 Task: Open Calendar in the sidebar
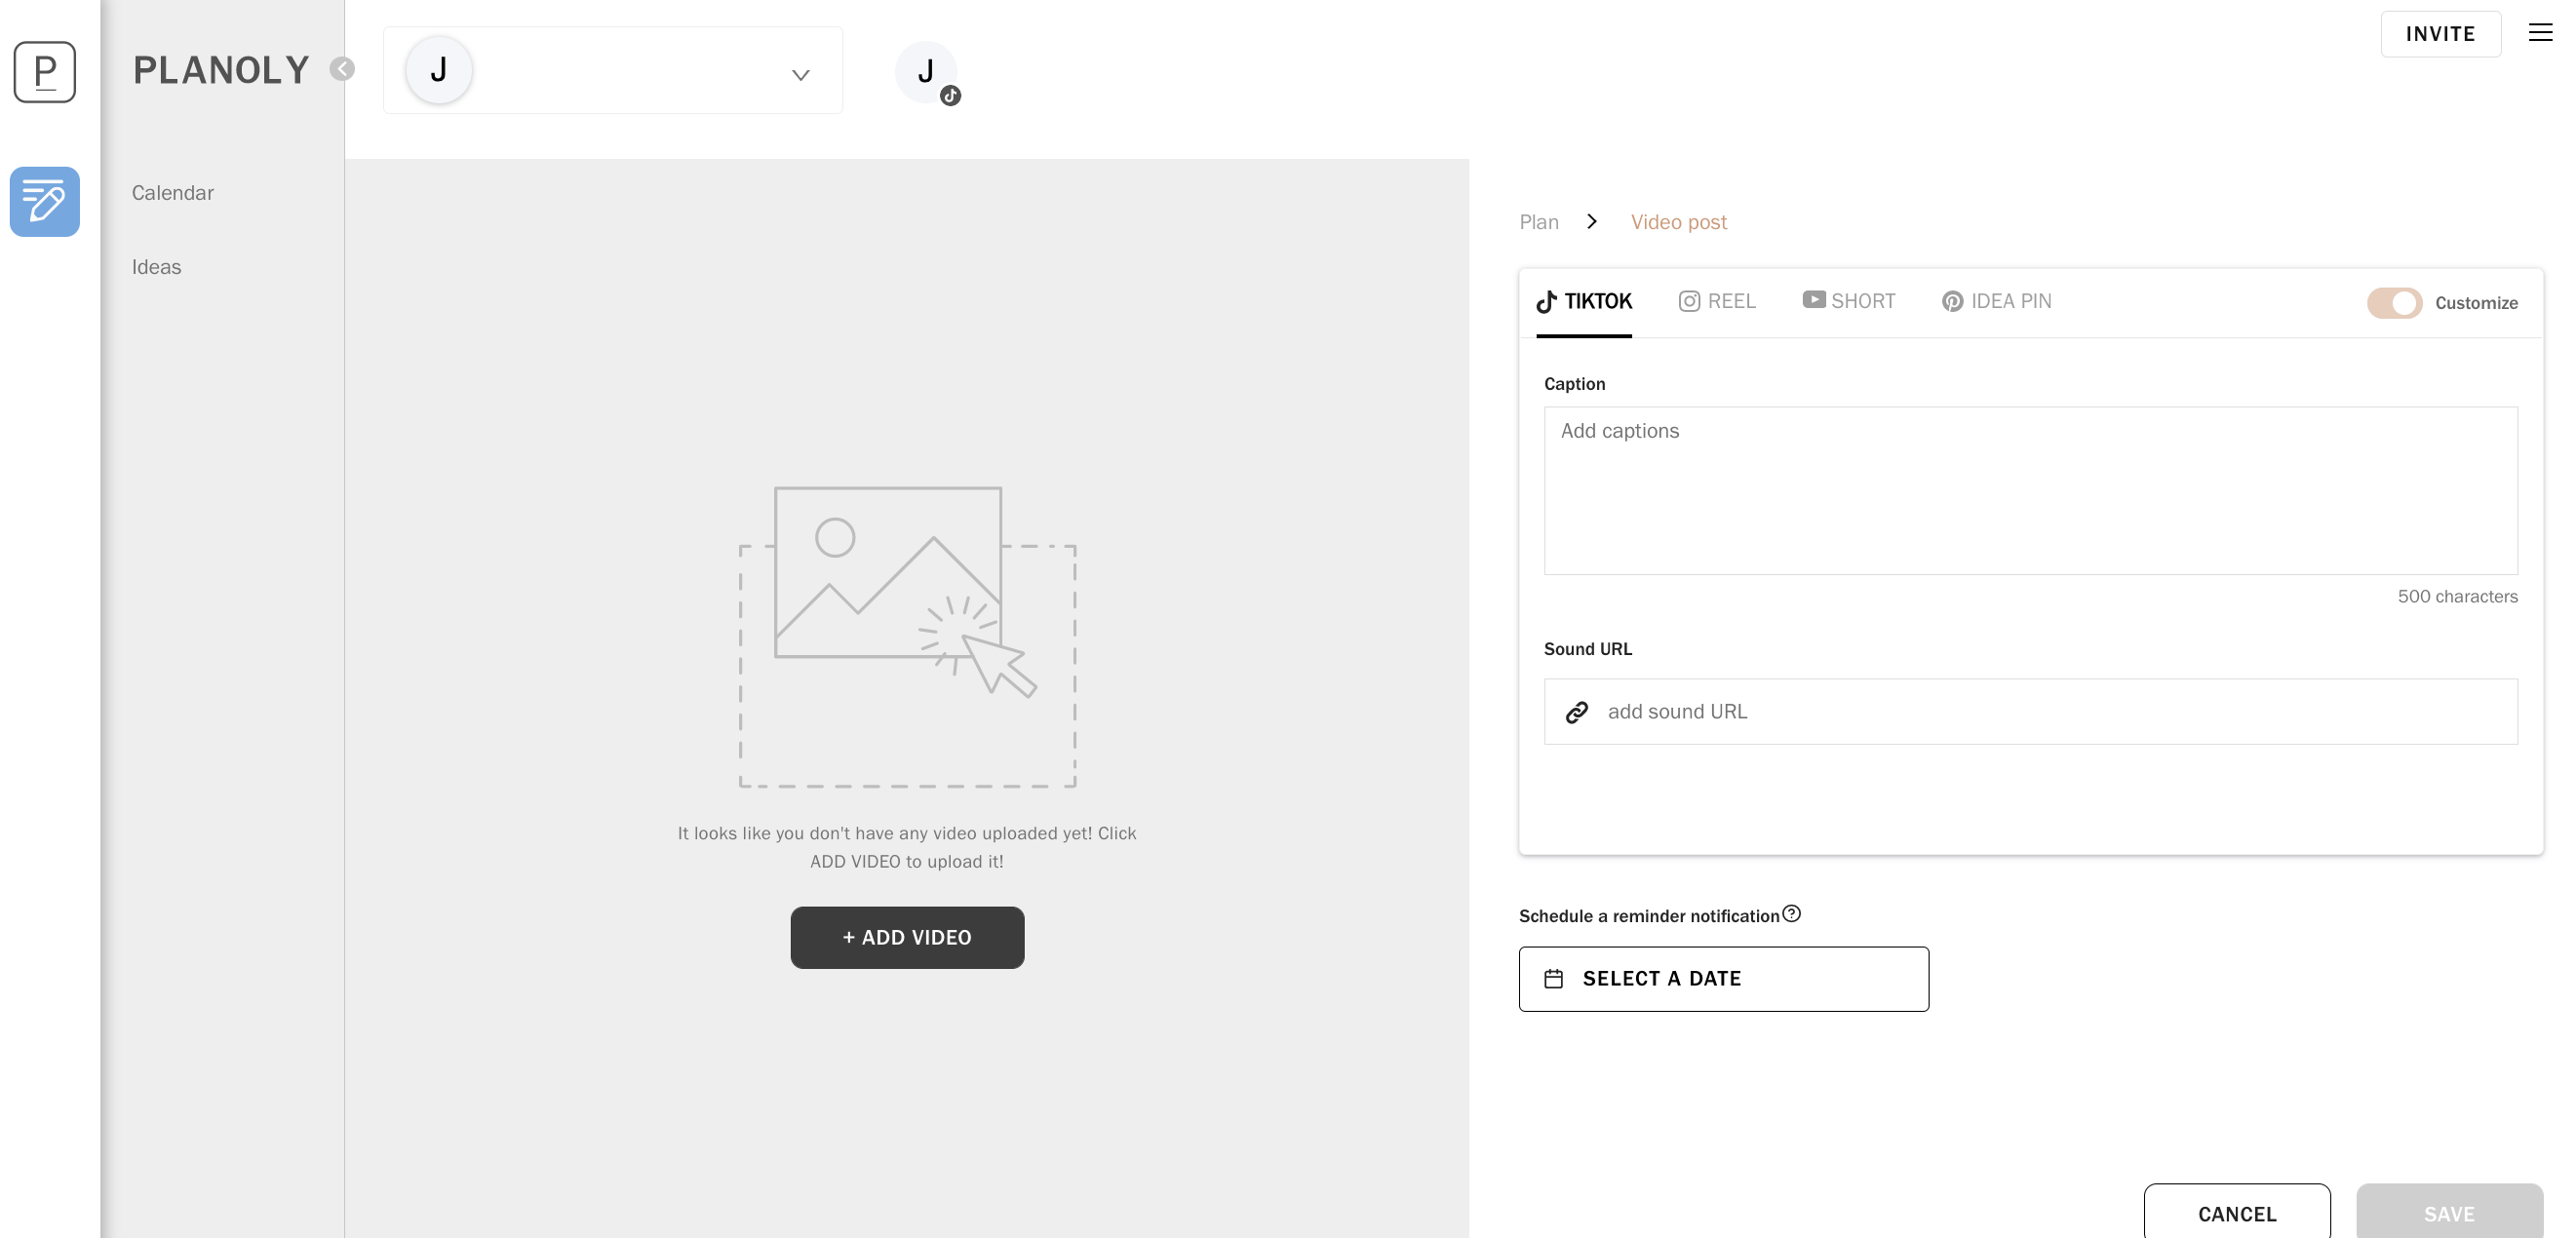(173, 193)
